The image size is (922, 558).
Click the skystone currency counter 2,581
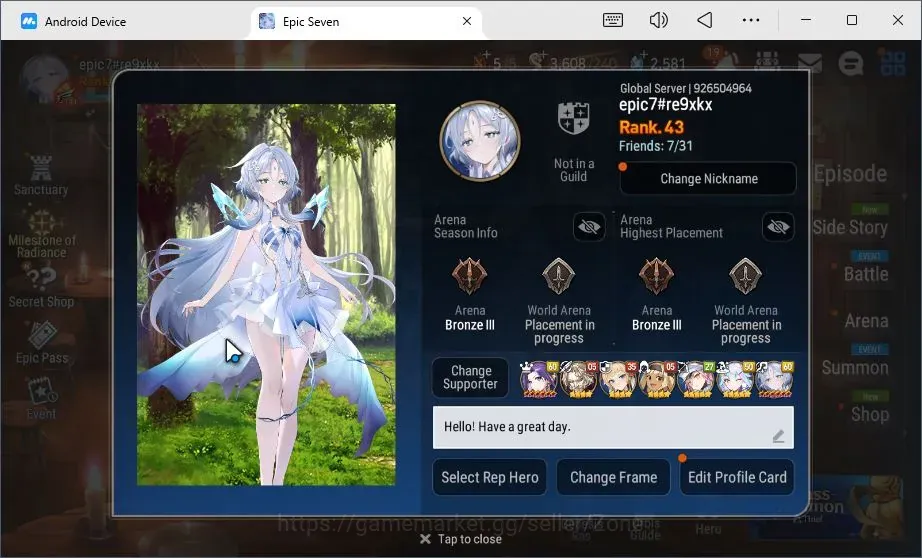658,62
